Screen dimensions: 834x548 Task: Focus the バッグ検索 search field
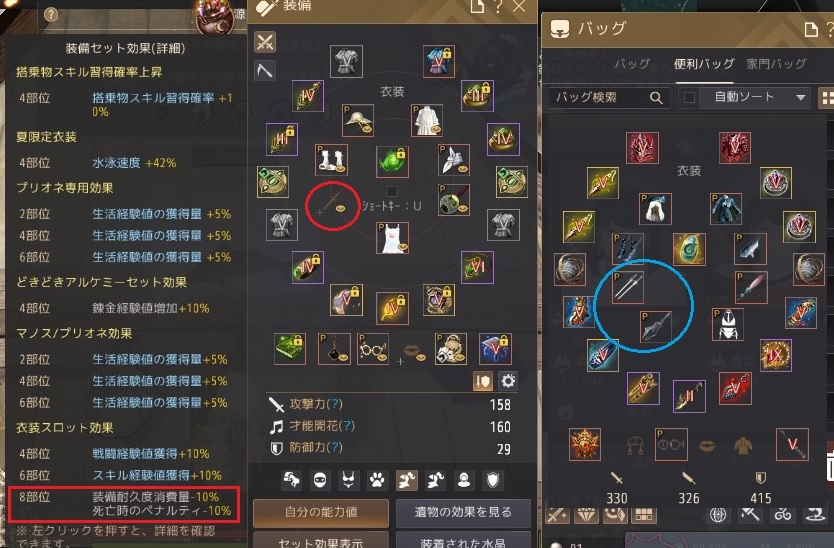[608, 98]
